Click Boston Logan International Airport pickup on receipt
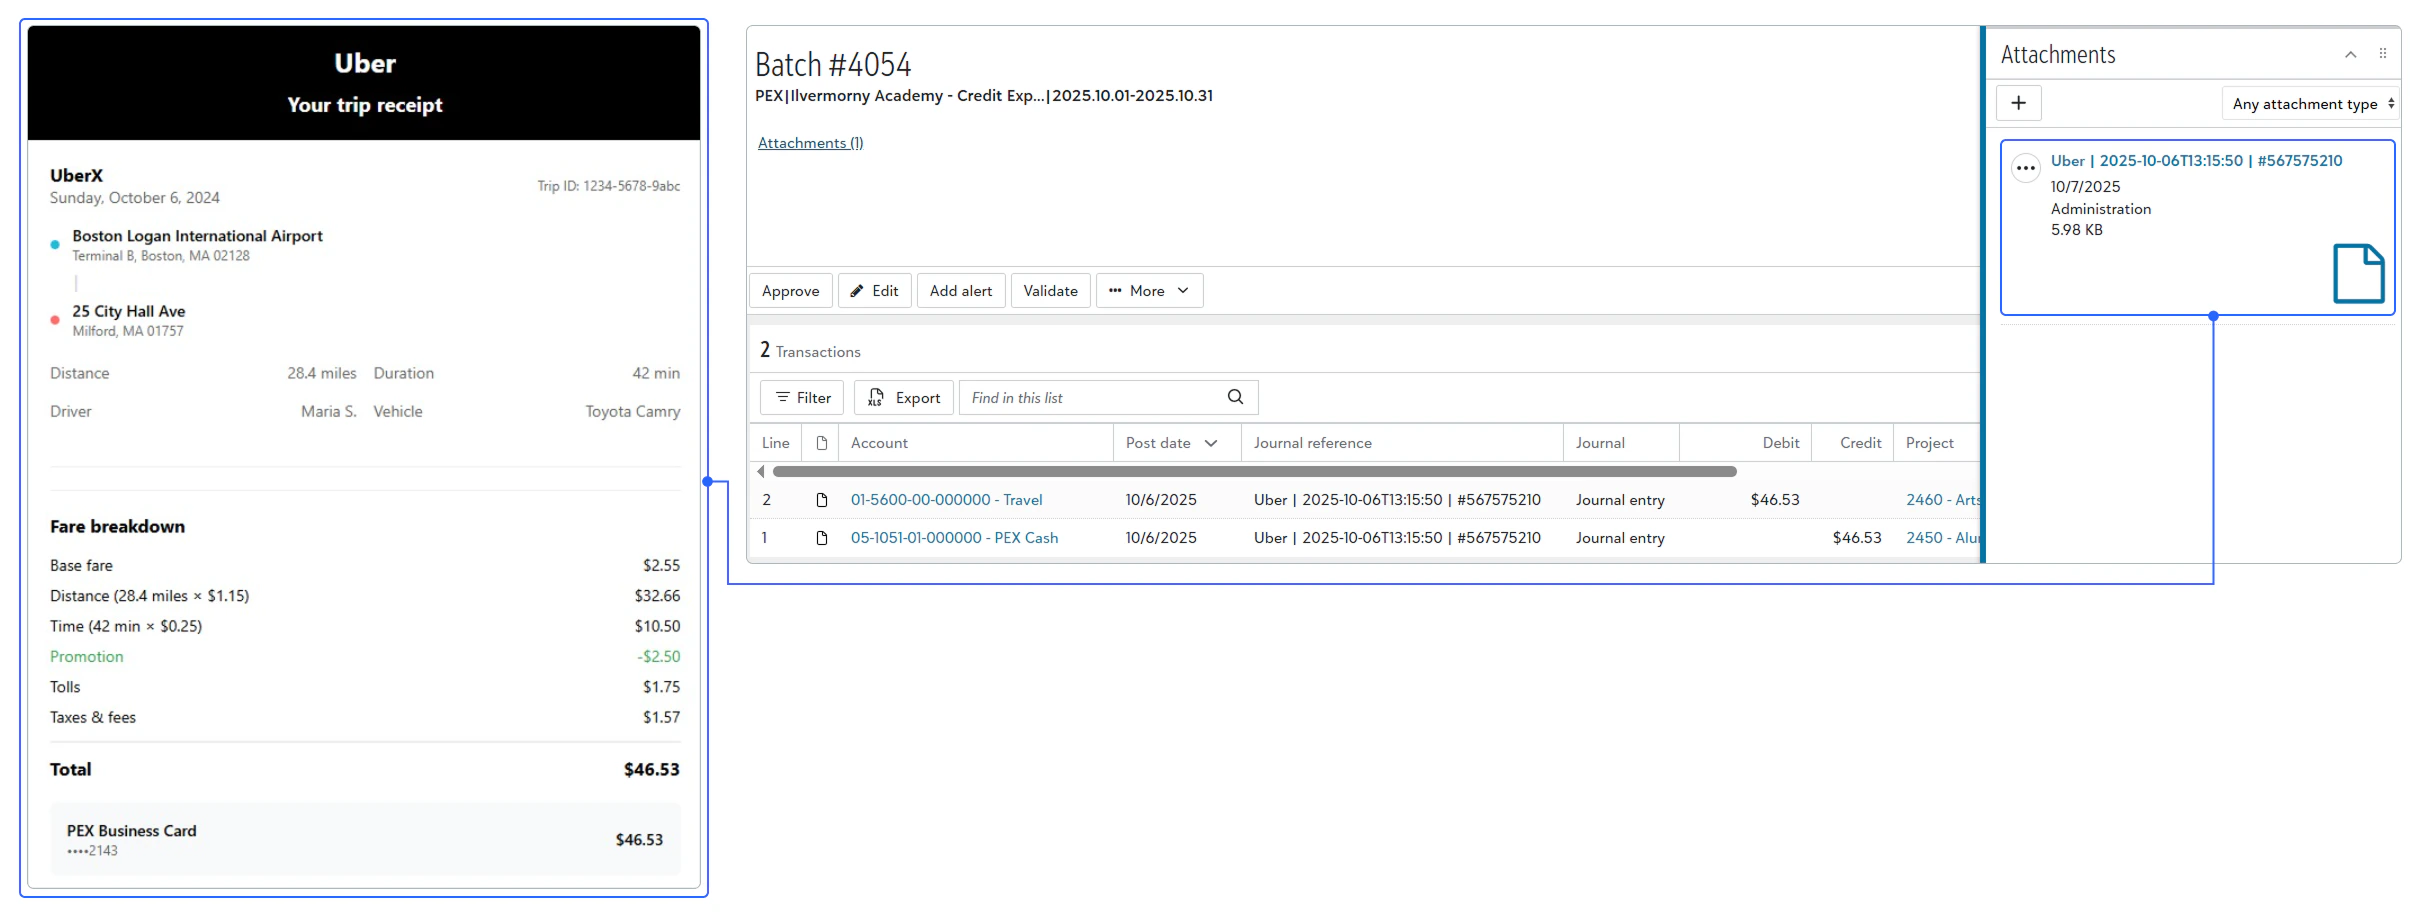 click(197, 236)
